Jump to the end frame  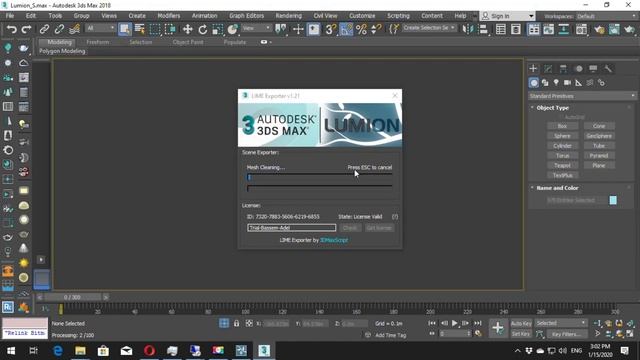click(x=478, y=323)
